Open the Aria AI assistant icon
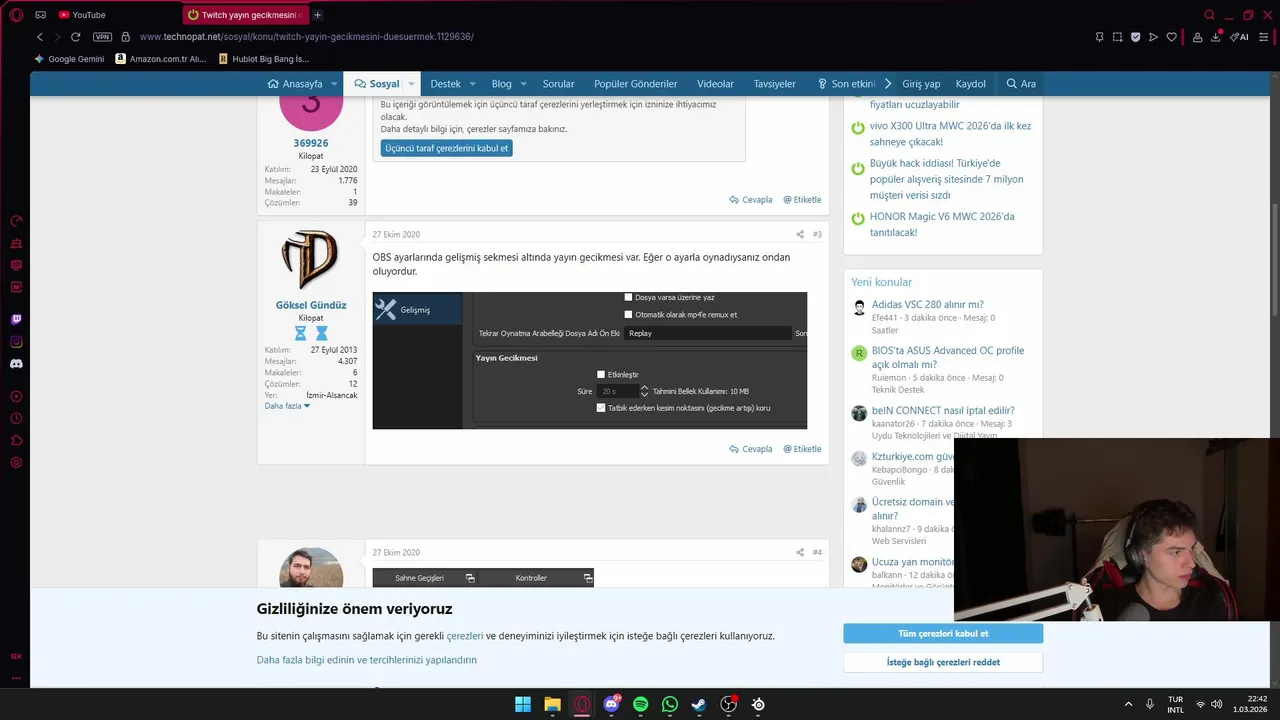This screenshot has width=1280, height=720. coord(1239,37)
